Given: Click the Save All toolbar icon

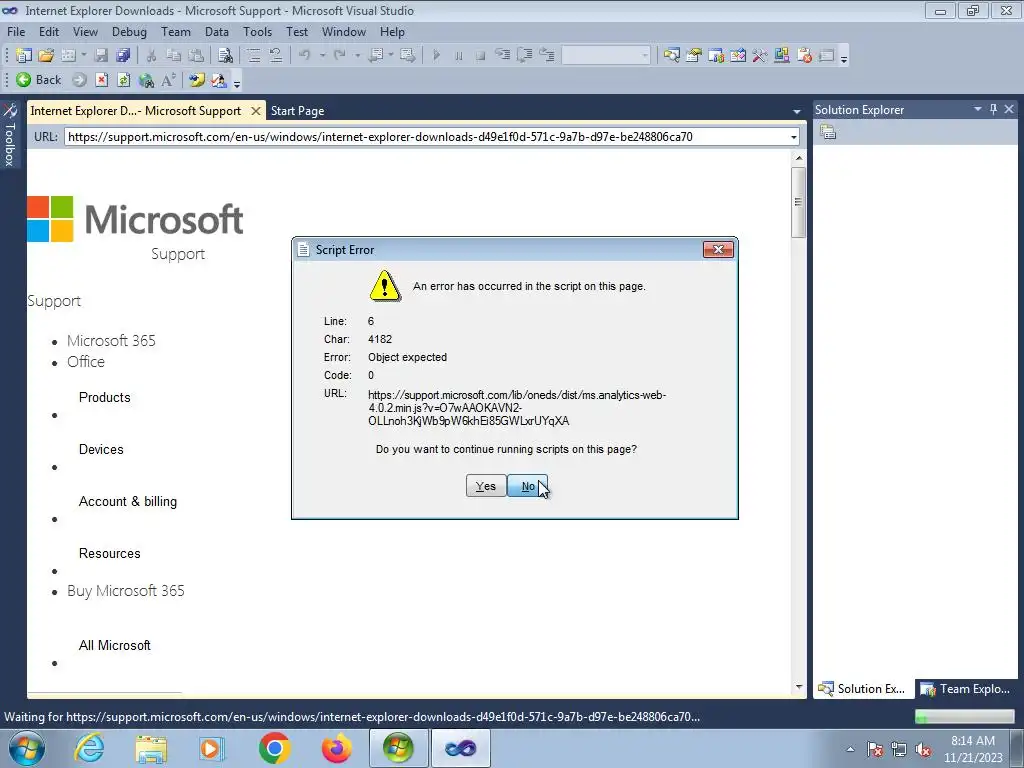Looking at the screenshot, I should tap(123, 56).
